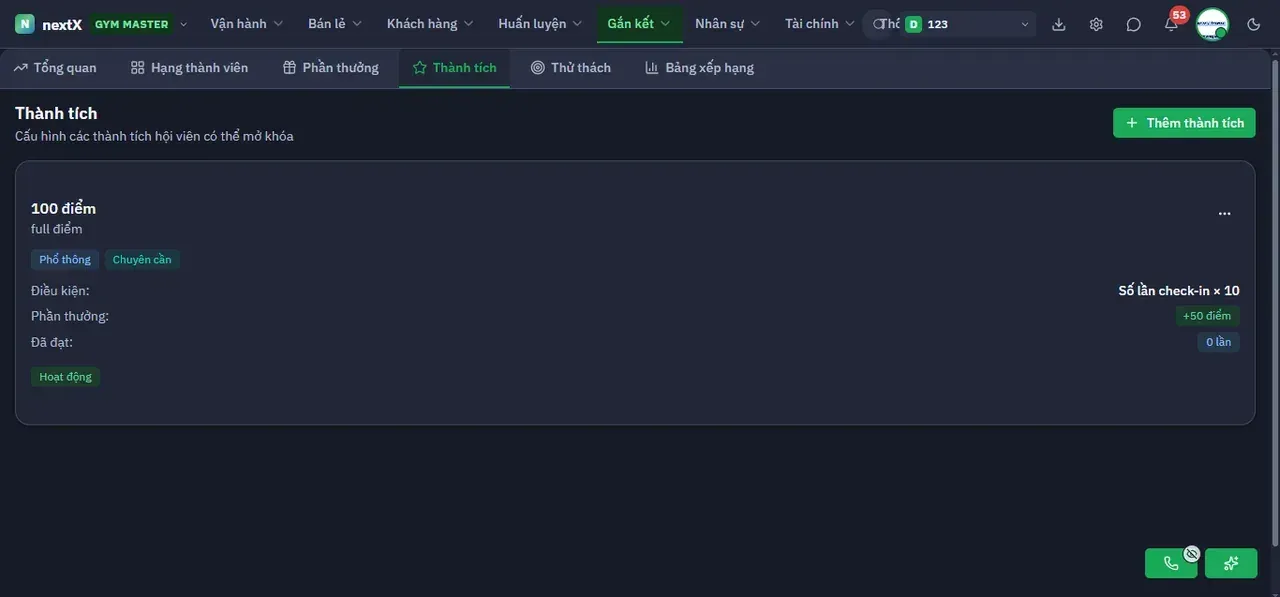The width and height of the screenshot is (1280, 597).
Task: Select the Thành tích tab
Action: pos(454,68)
